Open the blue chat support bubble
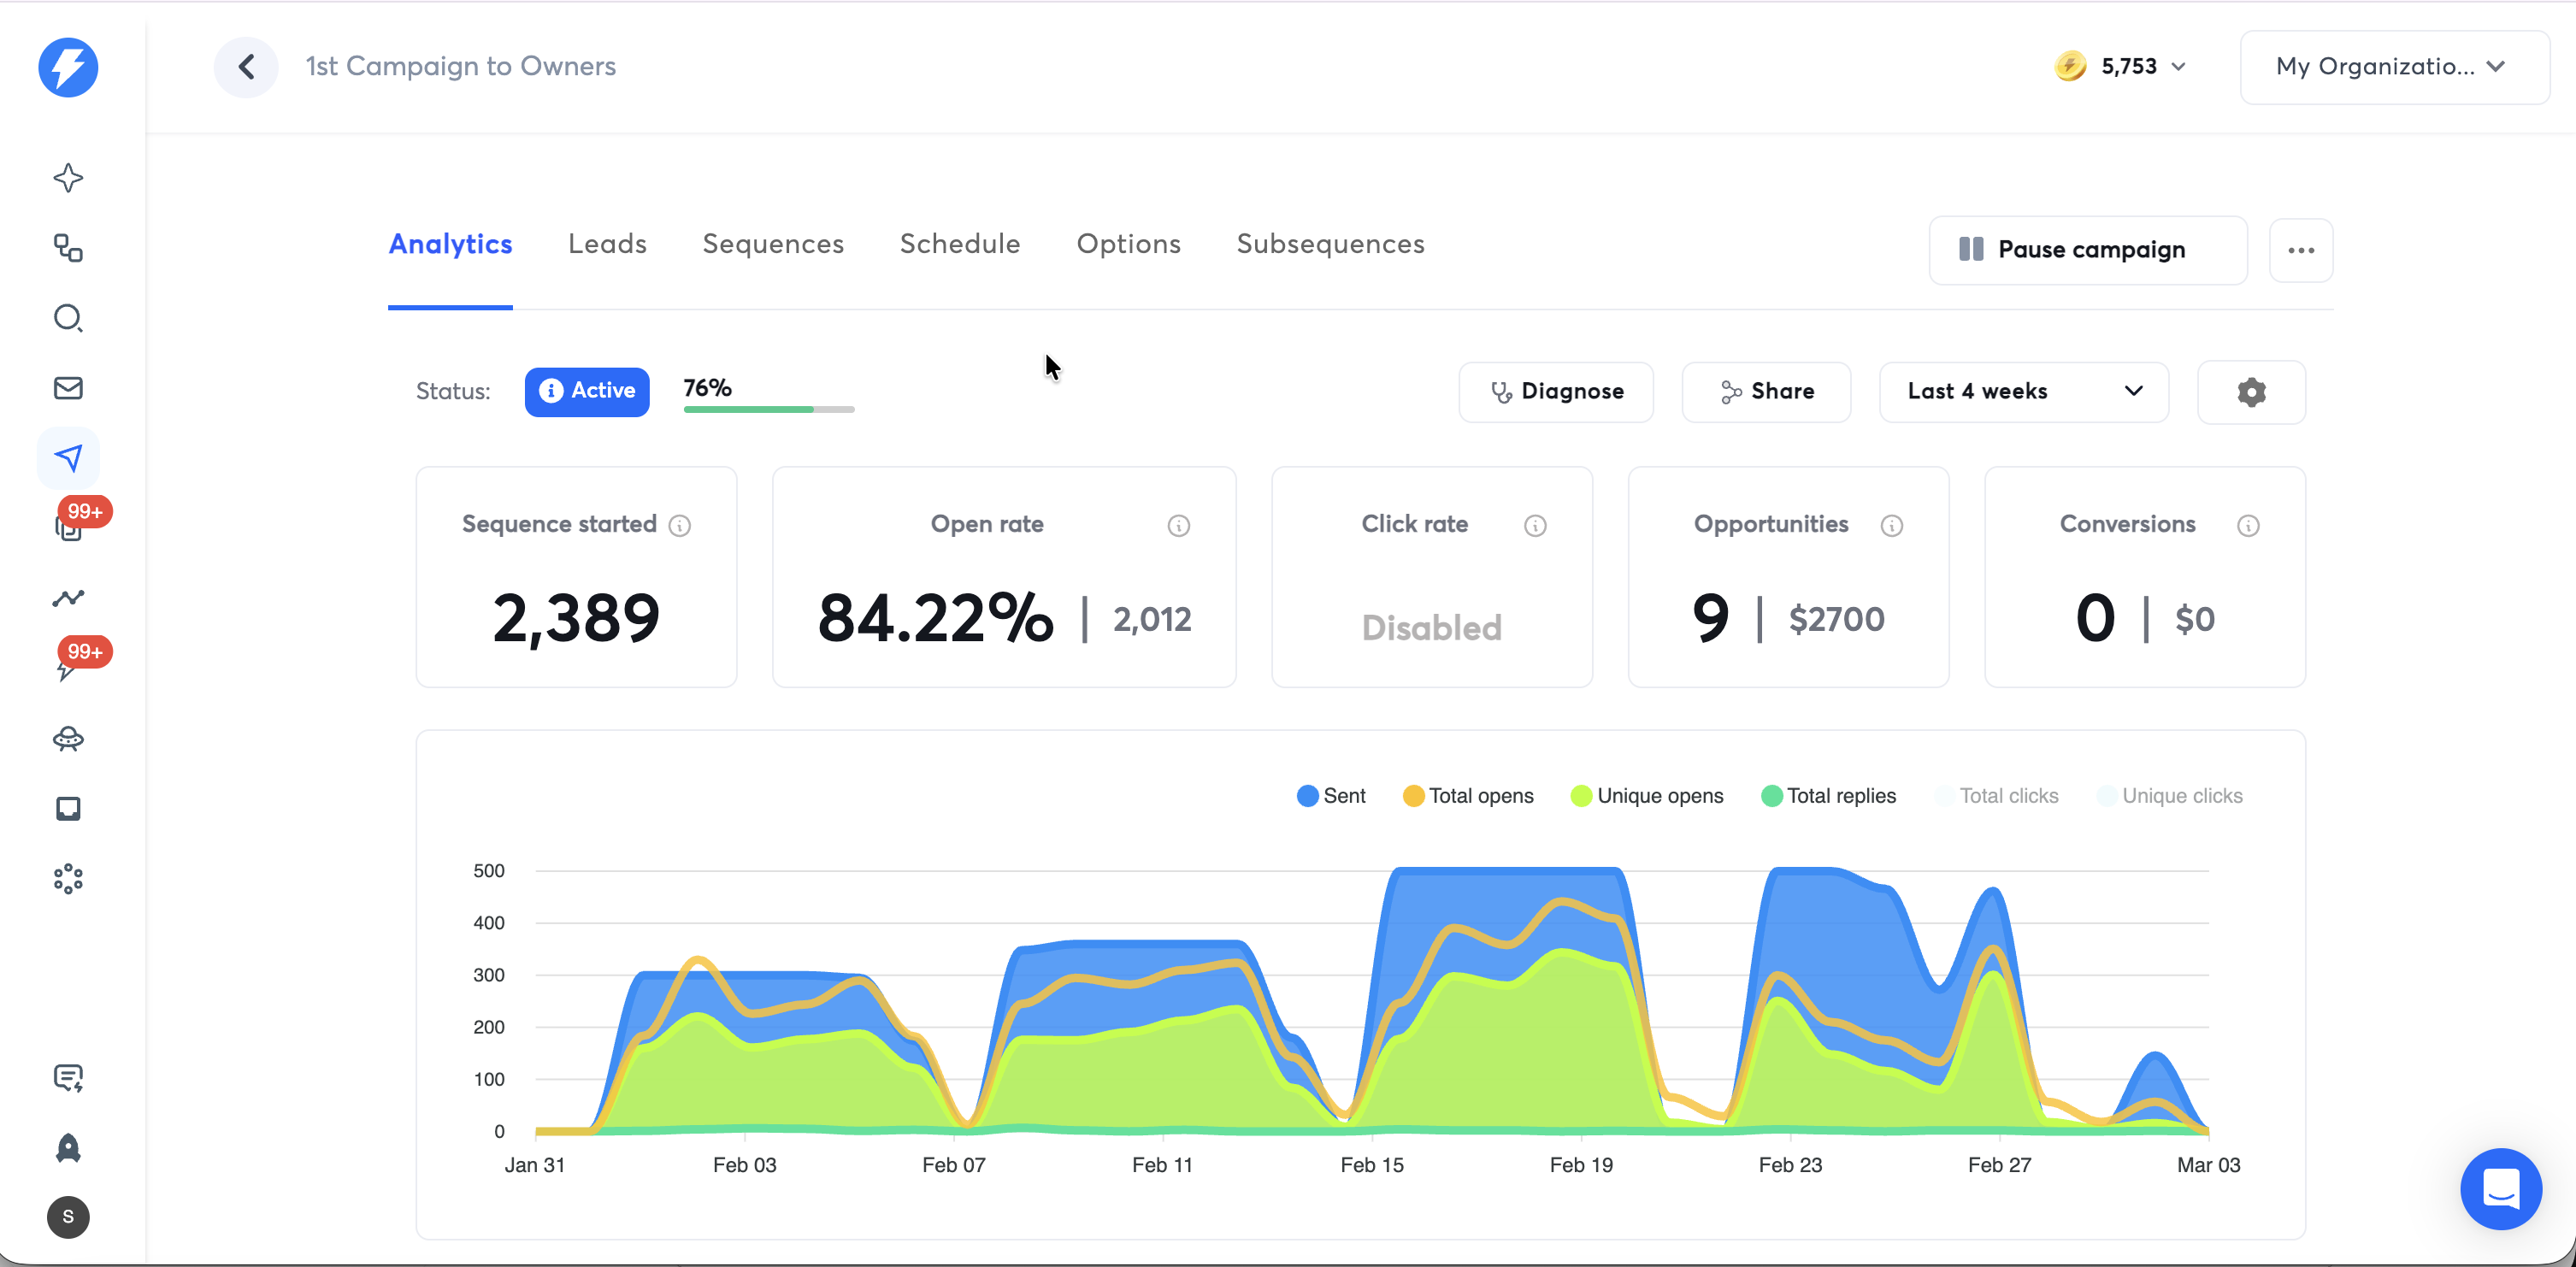Image resolution: width=2576 pixels, height=1267 pixels. tap(2500, 1189)
